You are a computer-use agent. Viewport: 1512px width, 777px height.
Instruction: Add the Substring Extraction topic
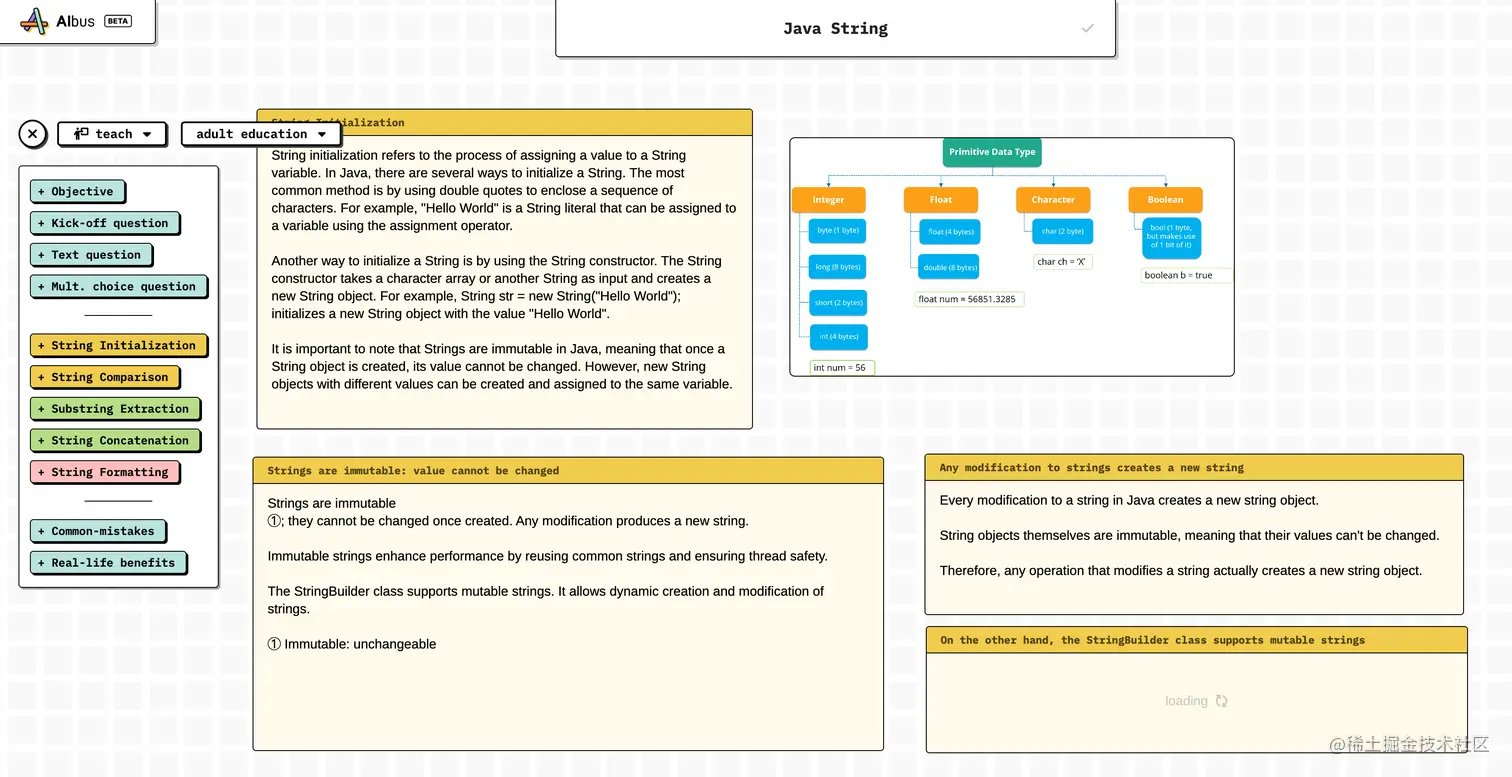[x=114, y=409]
